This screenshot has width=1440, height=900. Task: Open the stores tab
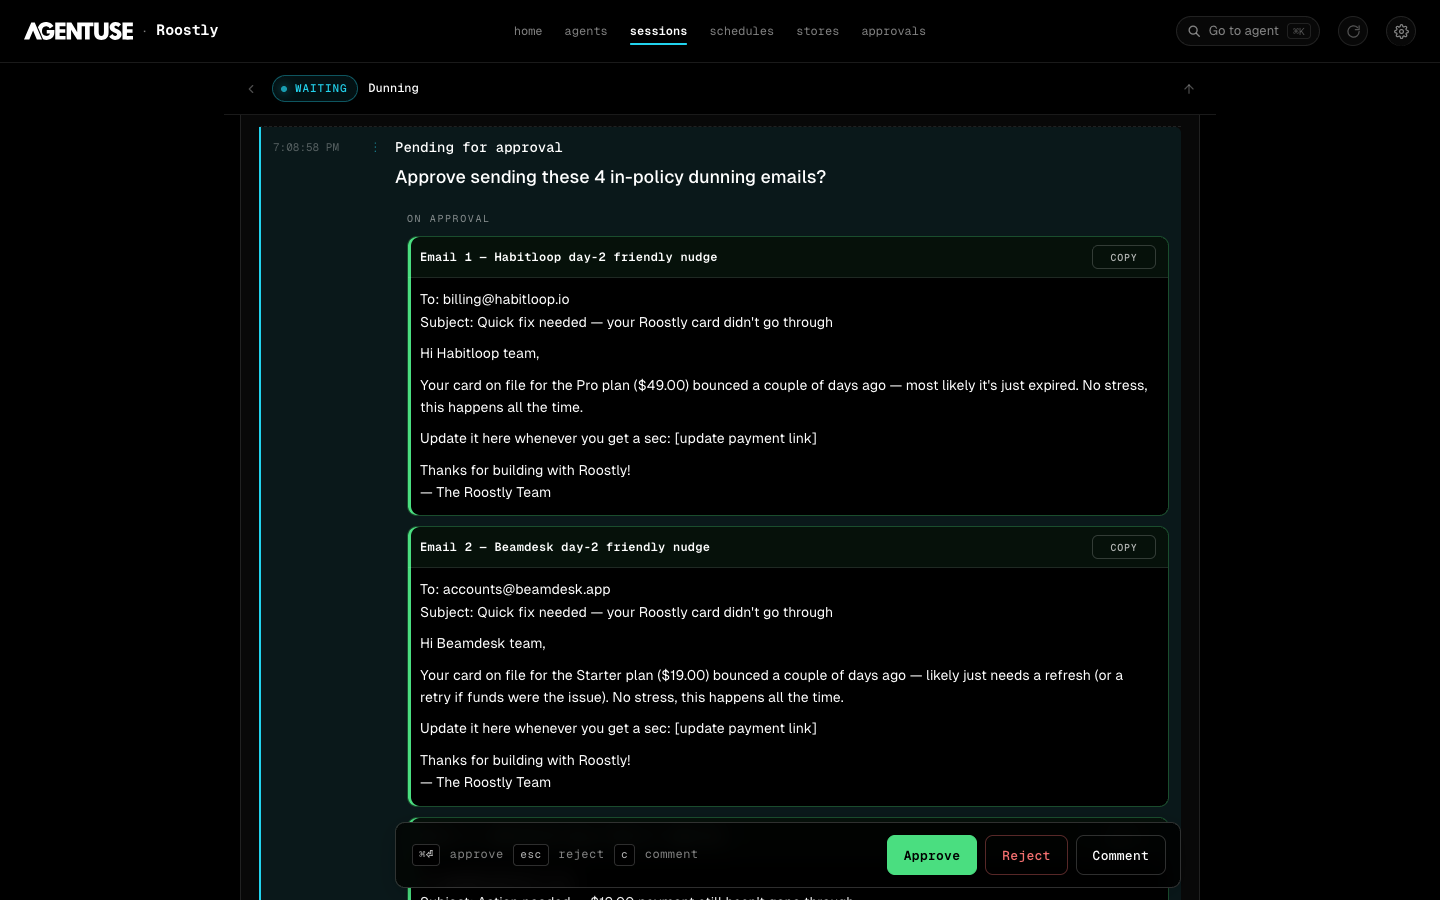pos(818,31)
